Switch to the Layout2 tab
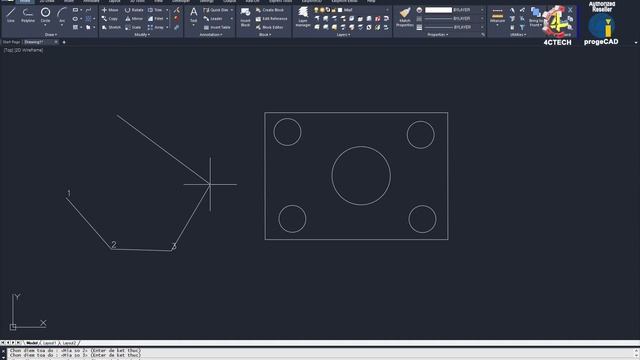Image resolution: width=640 pixels, height=360 pixels. (69, 343)
